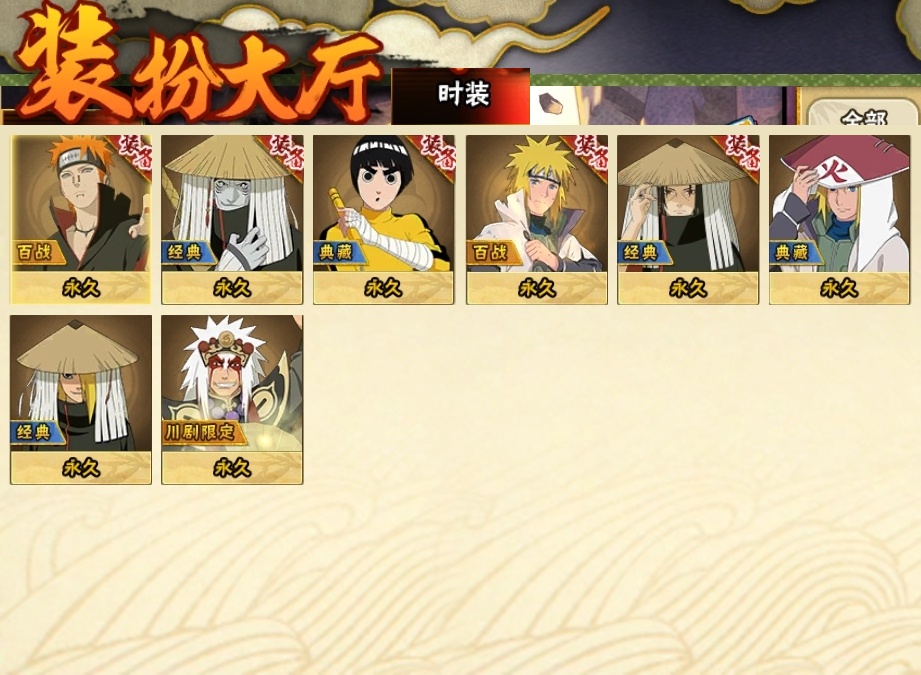Switch to the 全部 filter tab
The height and width of the screenshot is (675, 921).
click(862, 113)
